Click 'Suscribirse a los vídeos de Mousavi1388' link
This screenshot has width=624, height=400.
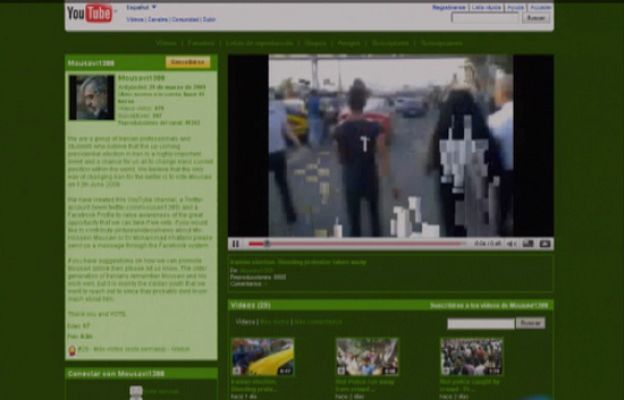(x=489, y=305)
